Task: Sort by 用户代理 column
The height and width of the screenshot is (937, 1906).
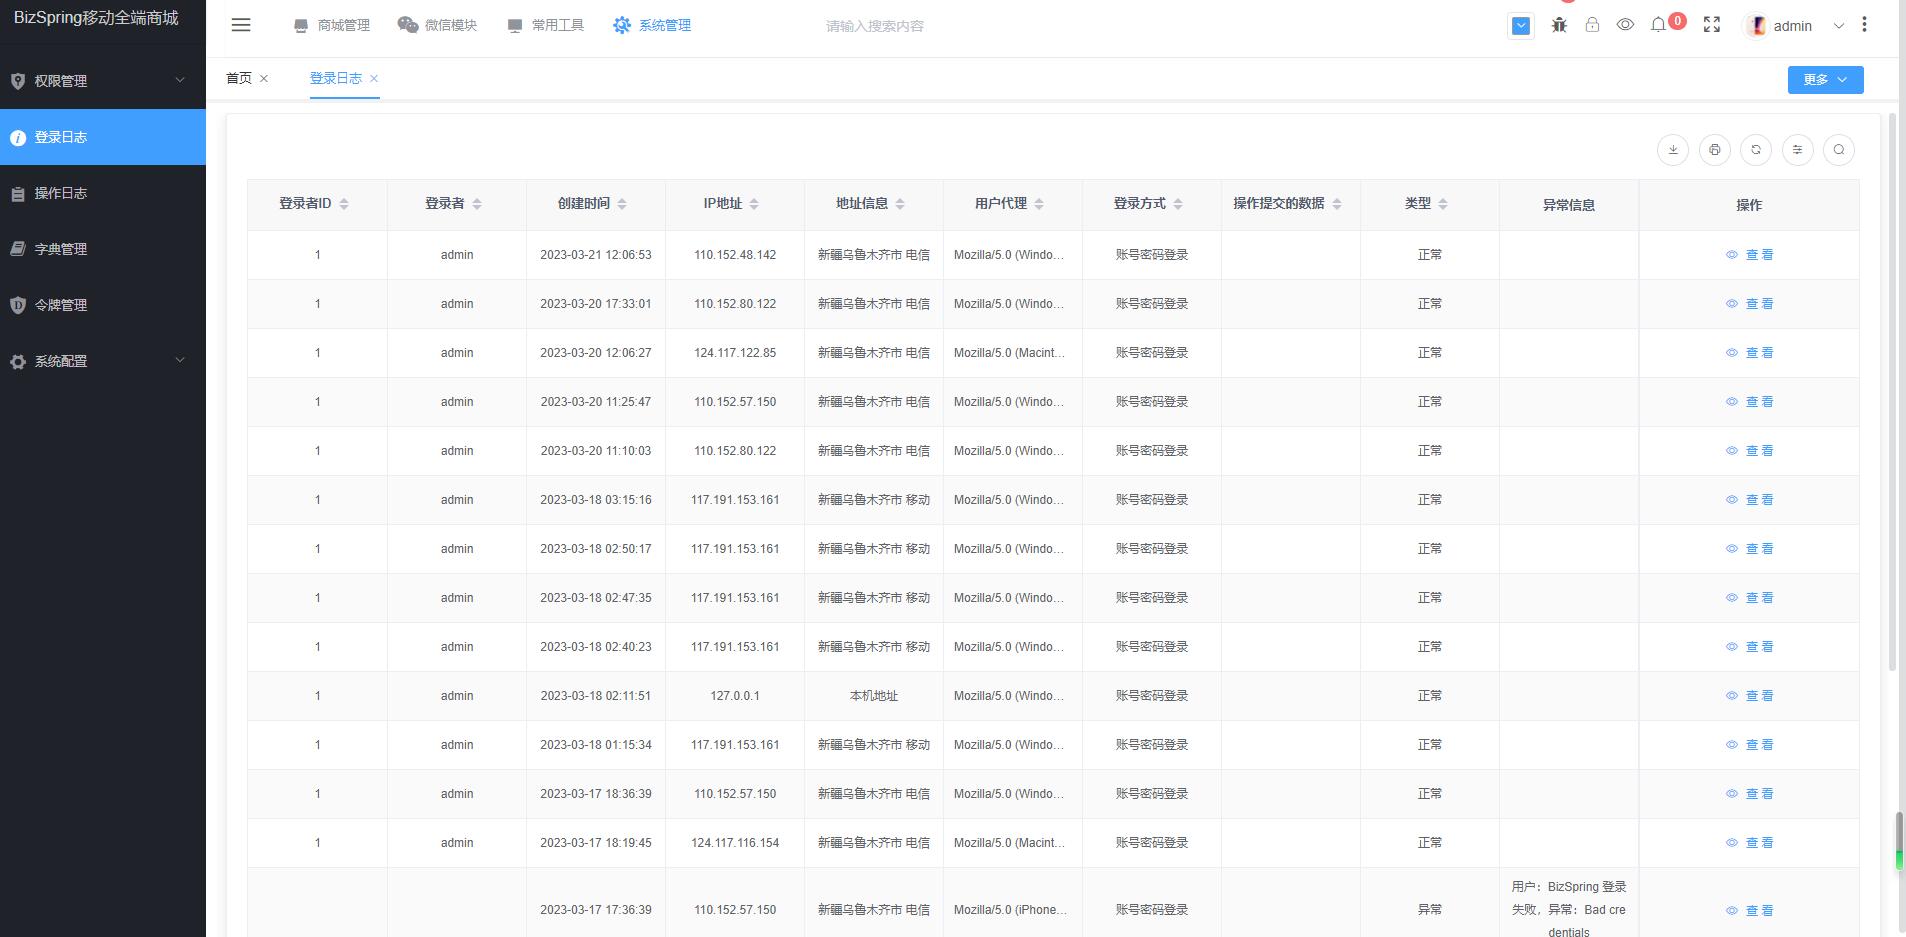Action: 1039,204
